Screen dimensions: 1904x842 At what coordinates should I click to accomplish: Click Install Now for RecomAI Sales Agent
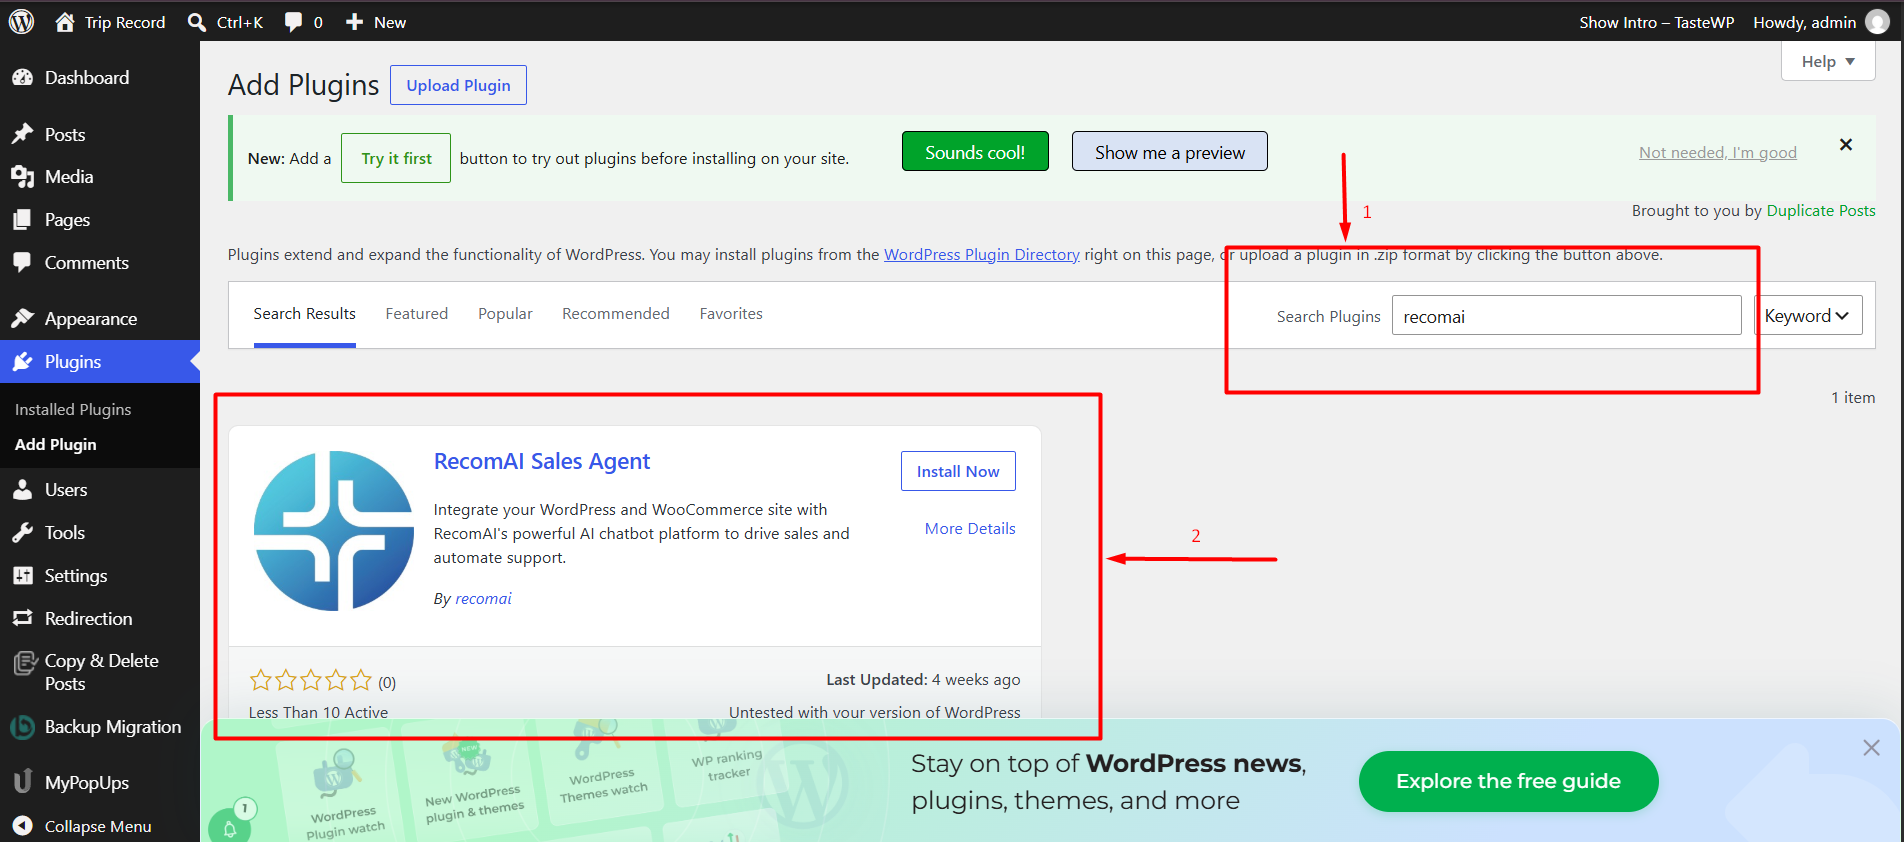click(958, 471)
